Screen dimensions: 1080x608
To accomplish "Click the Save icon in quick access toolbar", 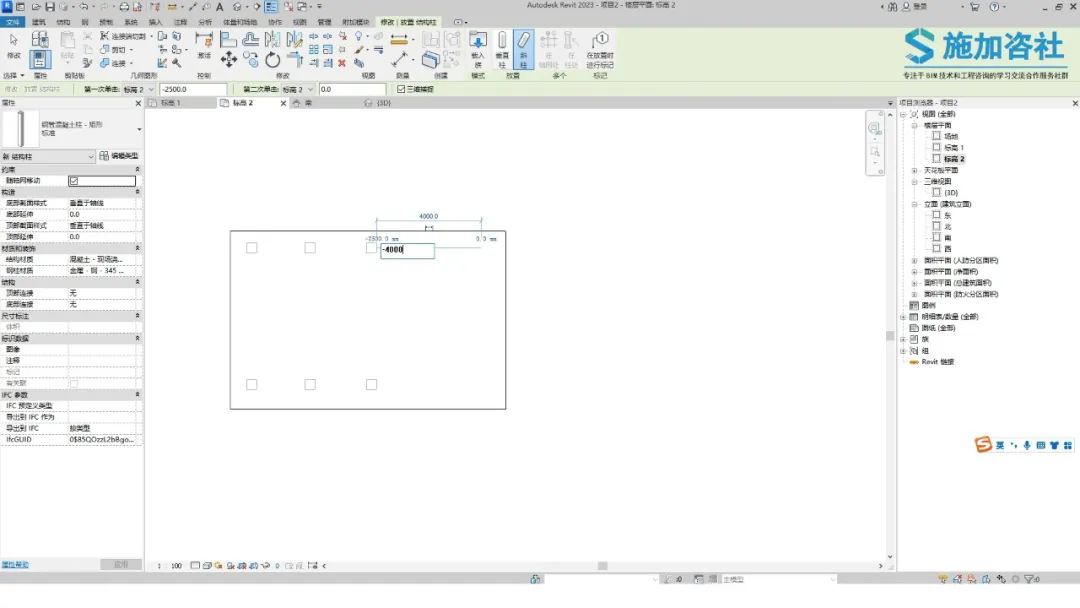I will click(50, 7).
